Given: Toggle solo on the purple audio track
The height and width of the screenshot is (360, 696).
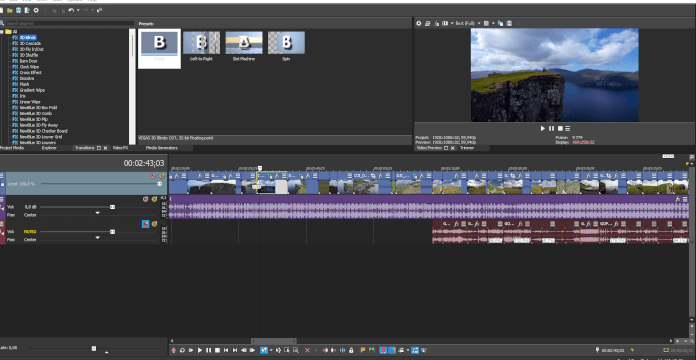Looking at the screenshot, I should 154,199.
